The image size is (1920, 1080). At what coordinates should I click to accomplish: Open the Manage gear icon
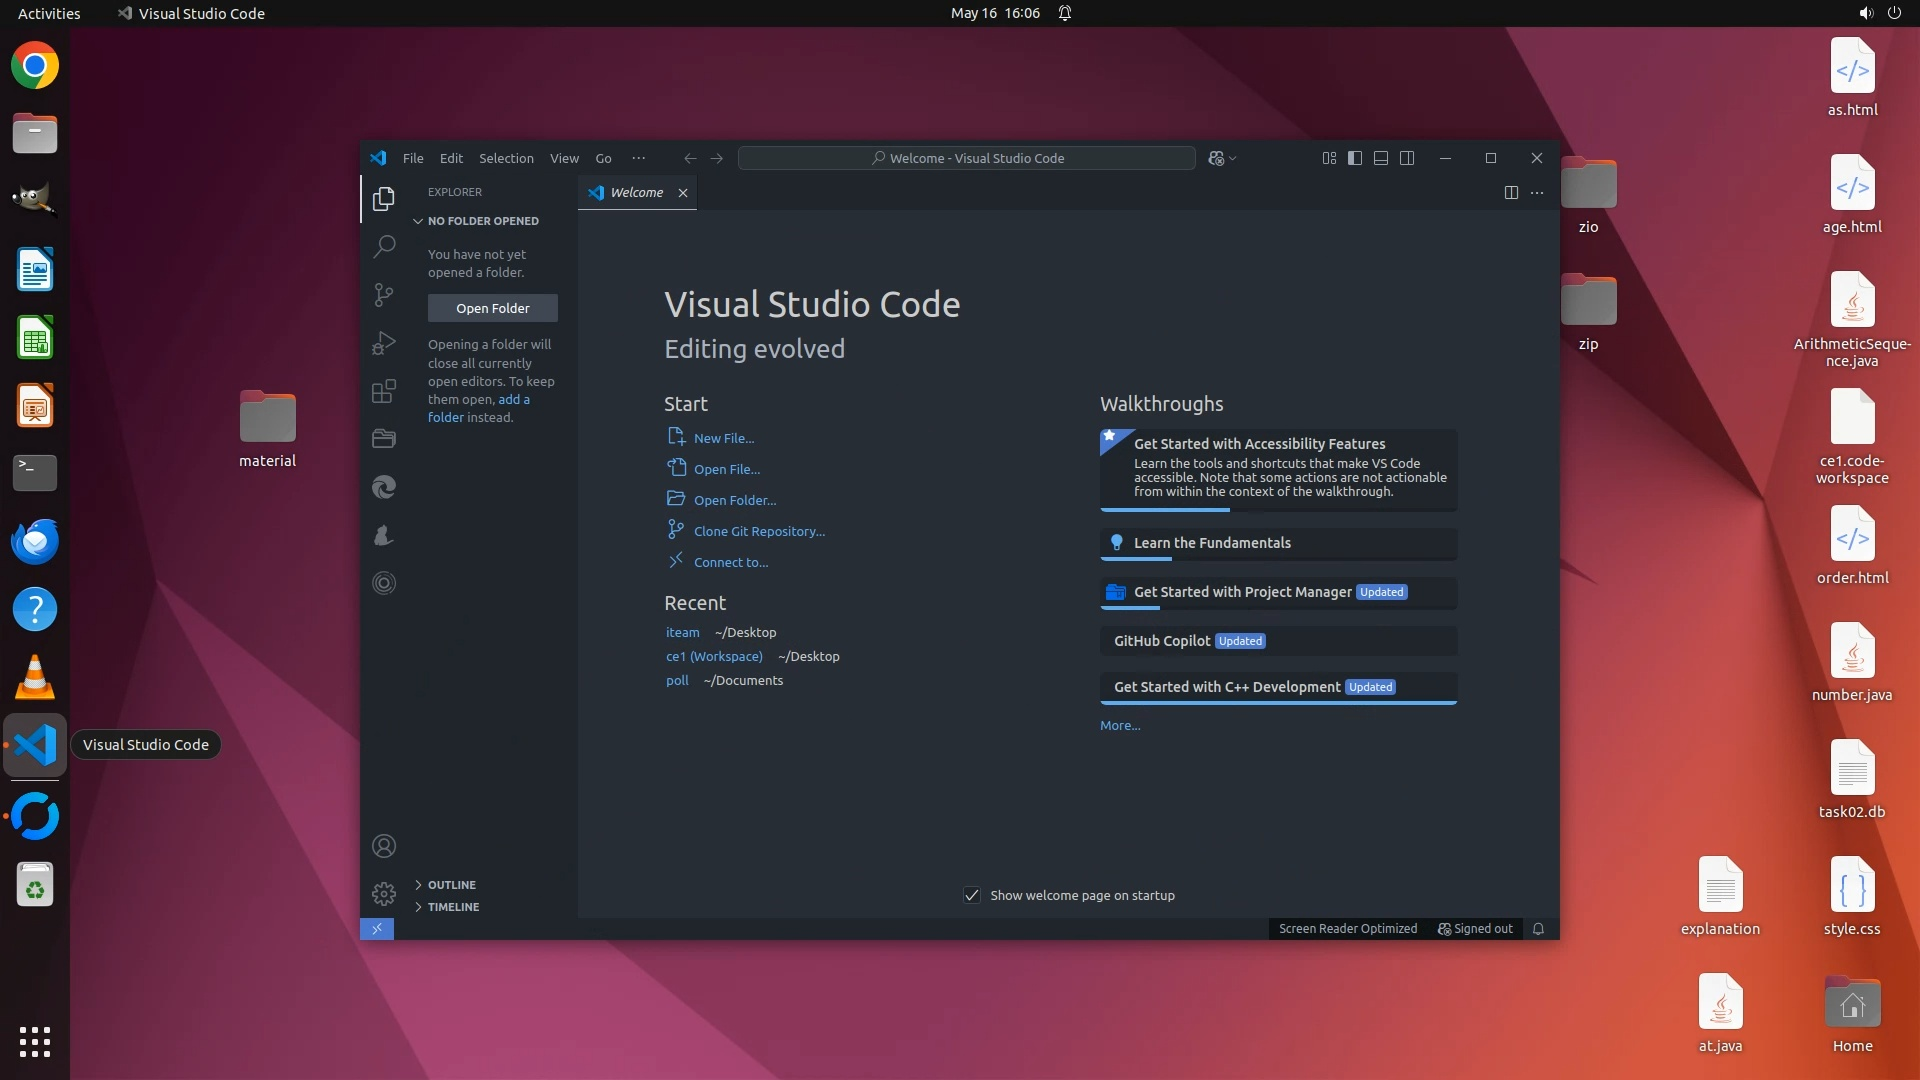pyautogui.click(x=384, y=893)
